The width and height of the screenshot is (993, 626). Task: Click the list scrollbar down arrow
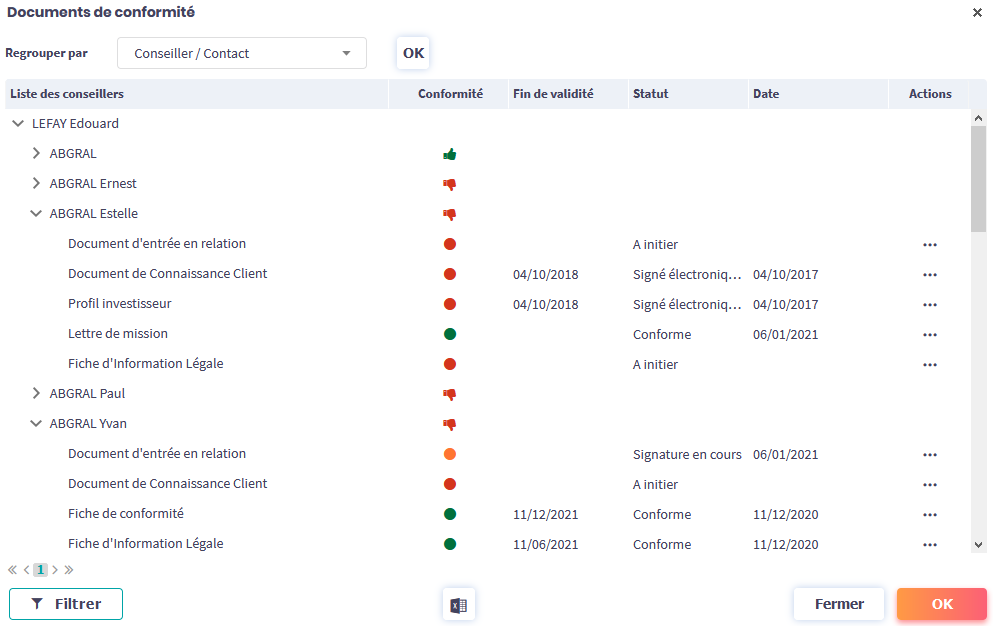click(978, 545)
